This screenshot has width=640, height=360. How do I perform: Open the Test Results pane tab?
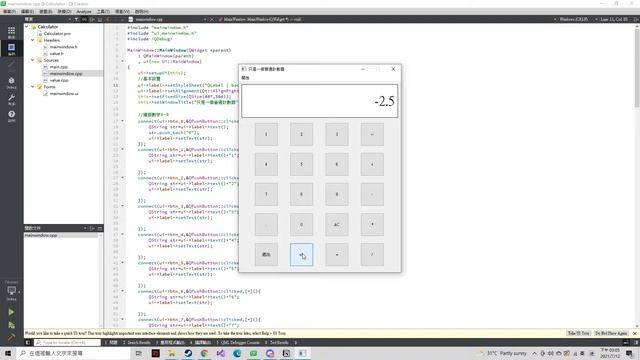(x=277, y=342)
